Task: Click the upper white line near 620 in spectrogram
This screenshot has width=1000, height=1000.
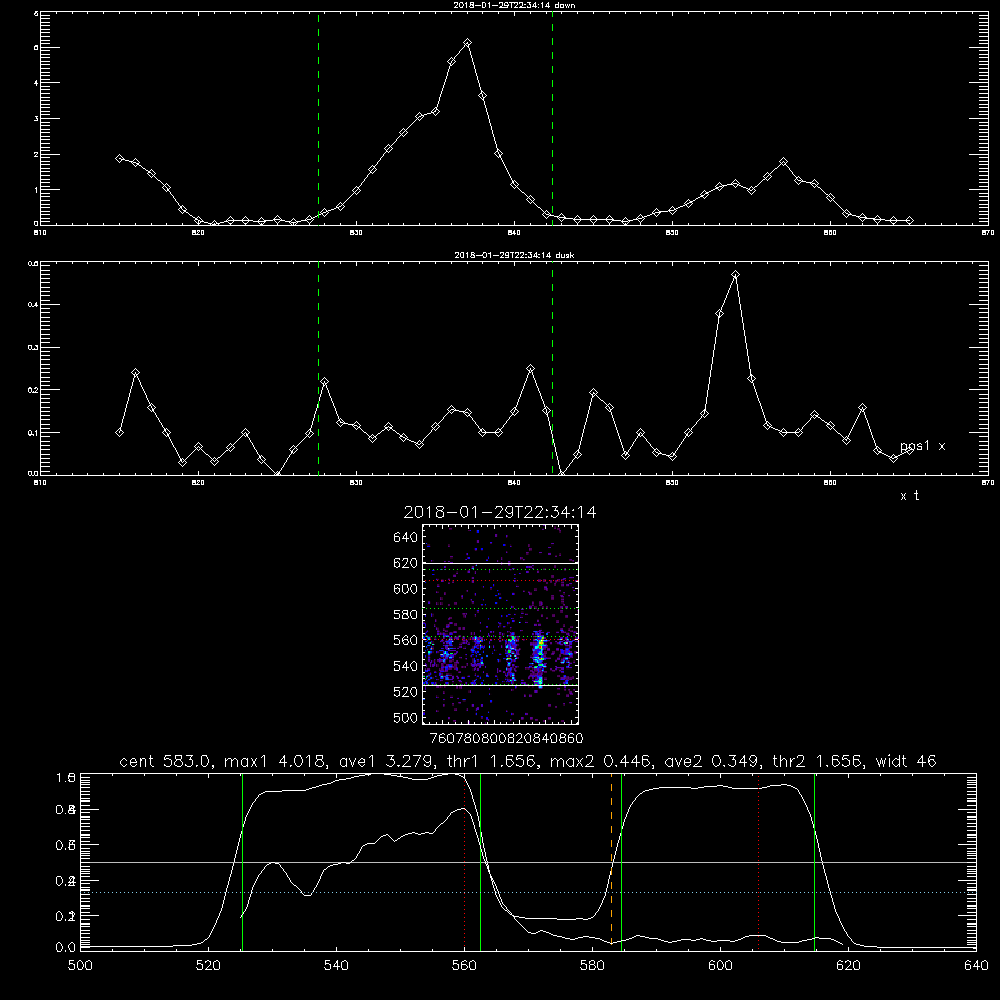Action: (500, 563)
